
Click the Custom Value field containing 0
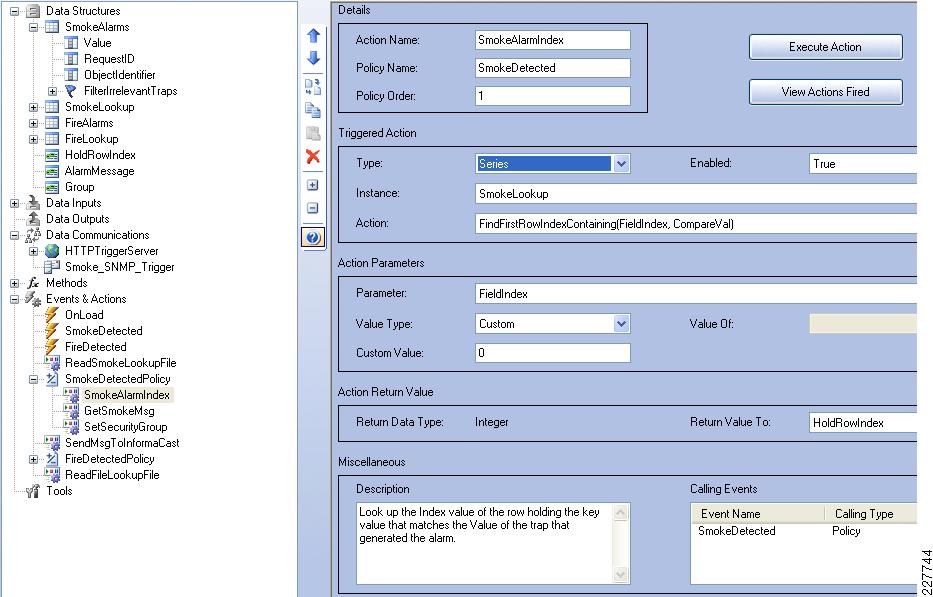click(553, 353)
